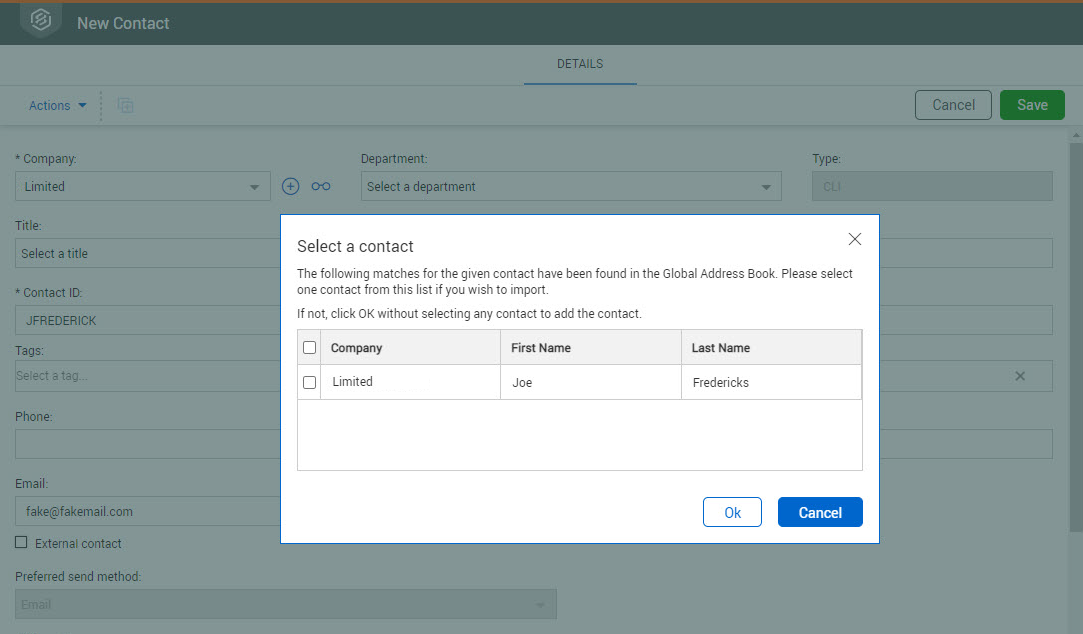
Task: Enable the External contact checkbox
Action: point(21,543)
